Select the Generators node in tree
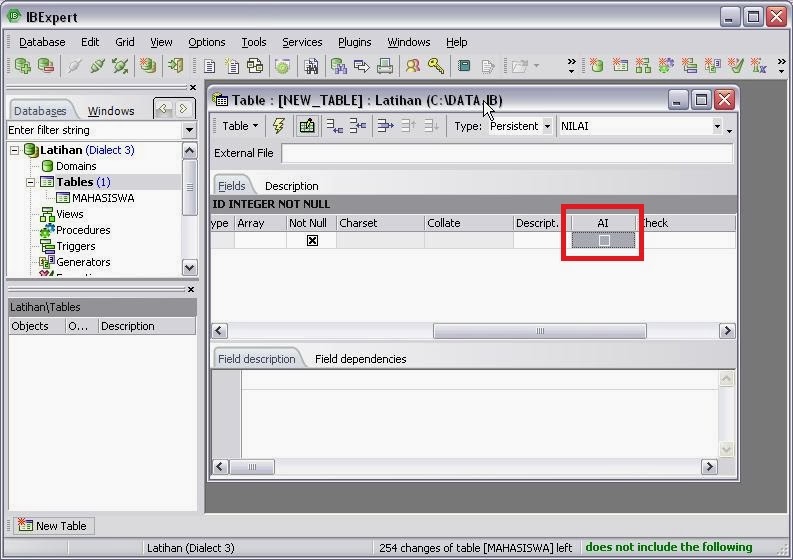Screen dimensions: 793x560 click(x=83, y=262)
